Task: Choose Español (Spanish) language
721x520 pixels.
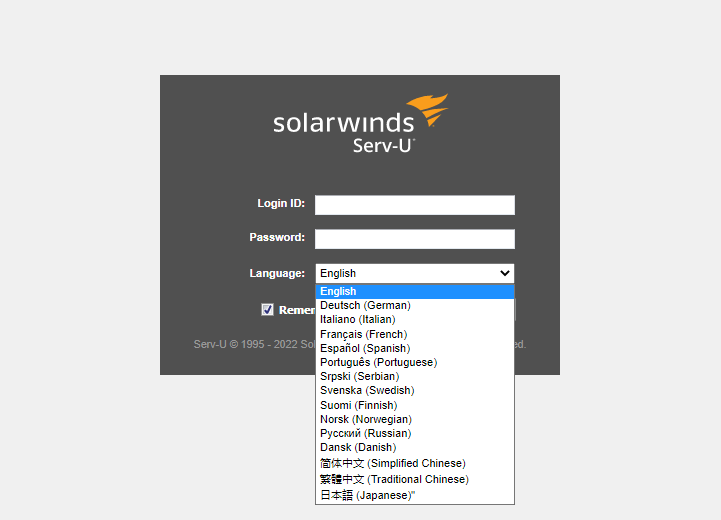Action: click(415, 349)
